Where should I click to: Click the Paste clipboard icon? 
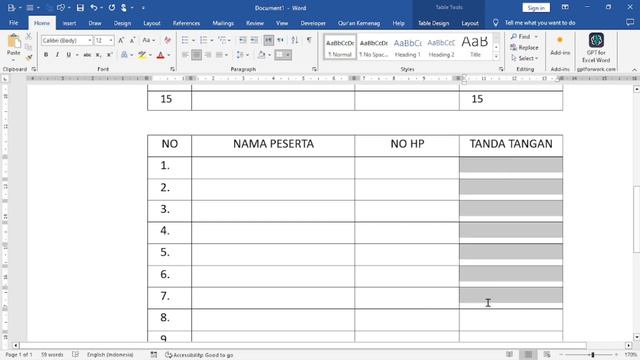click(14, 41)
